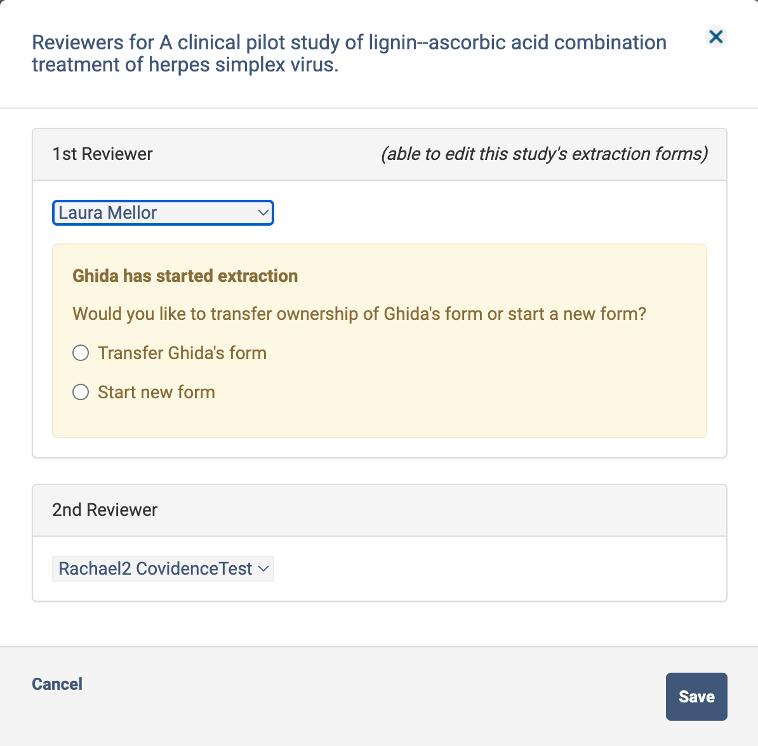
Task: Click the empty footer area between Cancel and Save
Action: 370,696
